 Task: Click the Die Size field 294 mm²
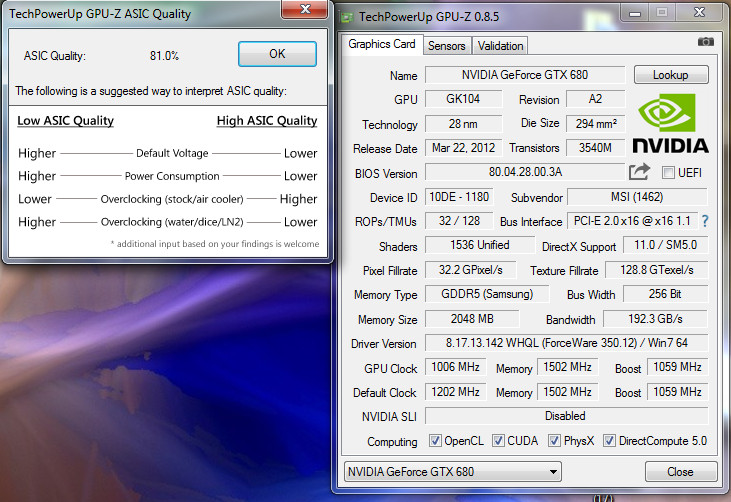pos(595,124)
